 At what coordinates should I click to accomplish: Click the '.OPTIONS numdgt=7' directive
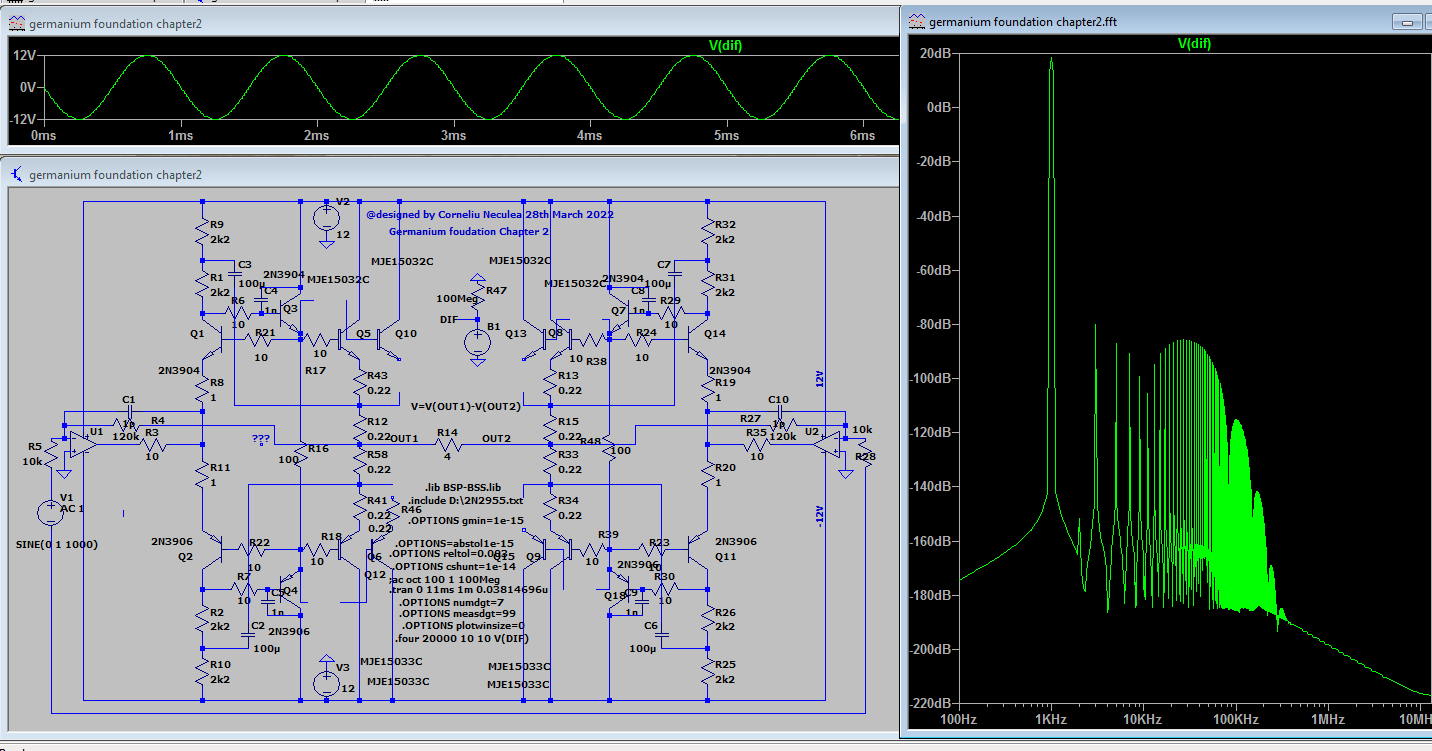coord(451,603)
